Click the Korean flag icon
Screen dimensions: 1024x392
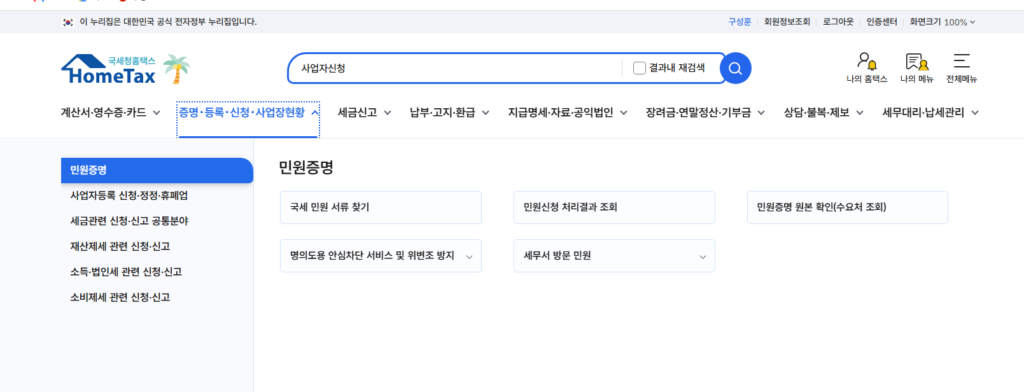[x=67, y=22]
